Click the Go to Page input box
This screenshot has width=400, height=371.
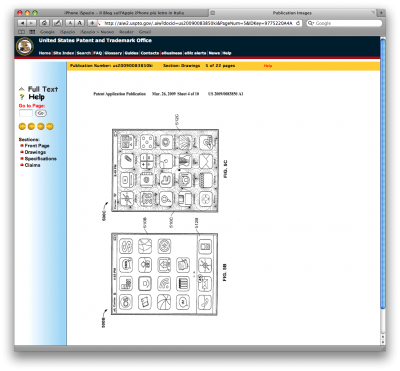(26, 113)
